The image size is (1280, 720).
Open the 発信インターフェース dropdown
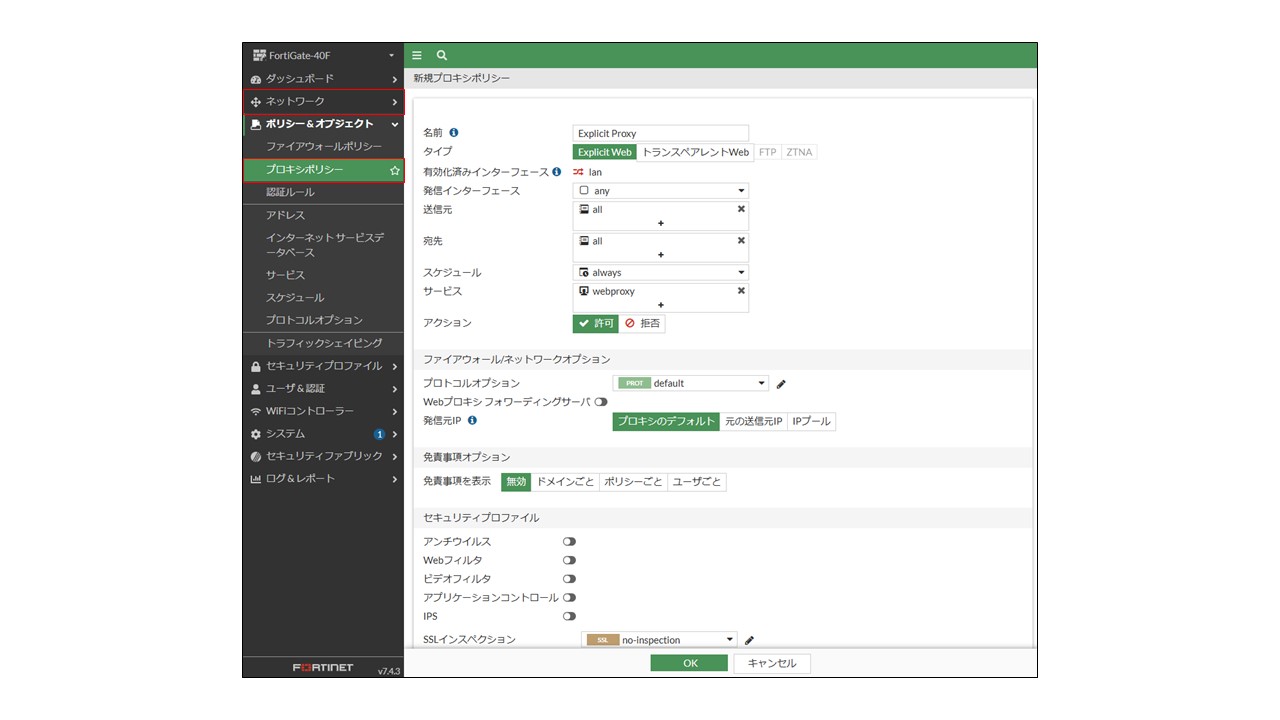tap(661, 191)
